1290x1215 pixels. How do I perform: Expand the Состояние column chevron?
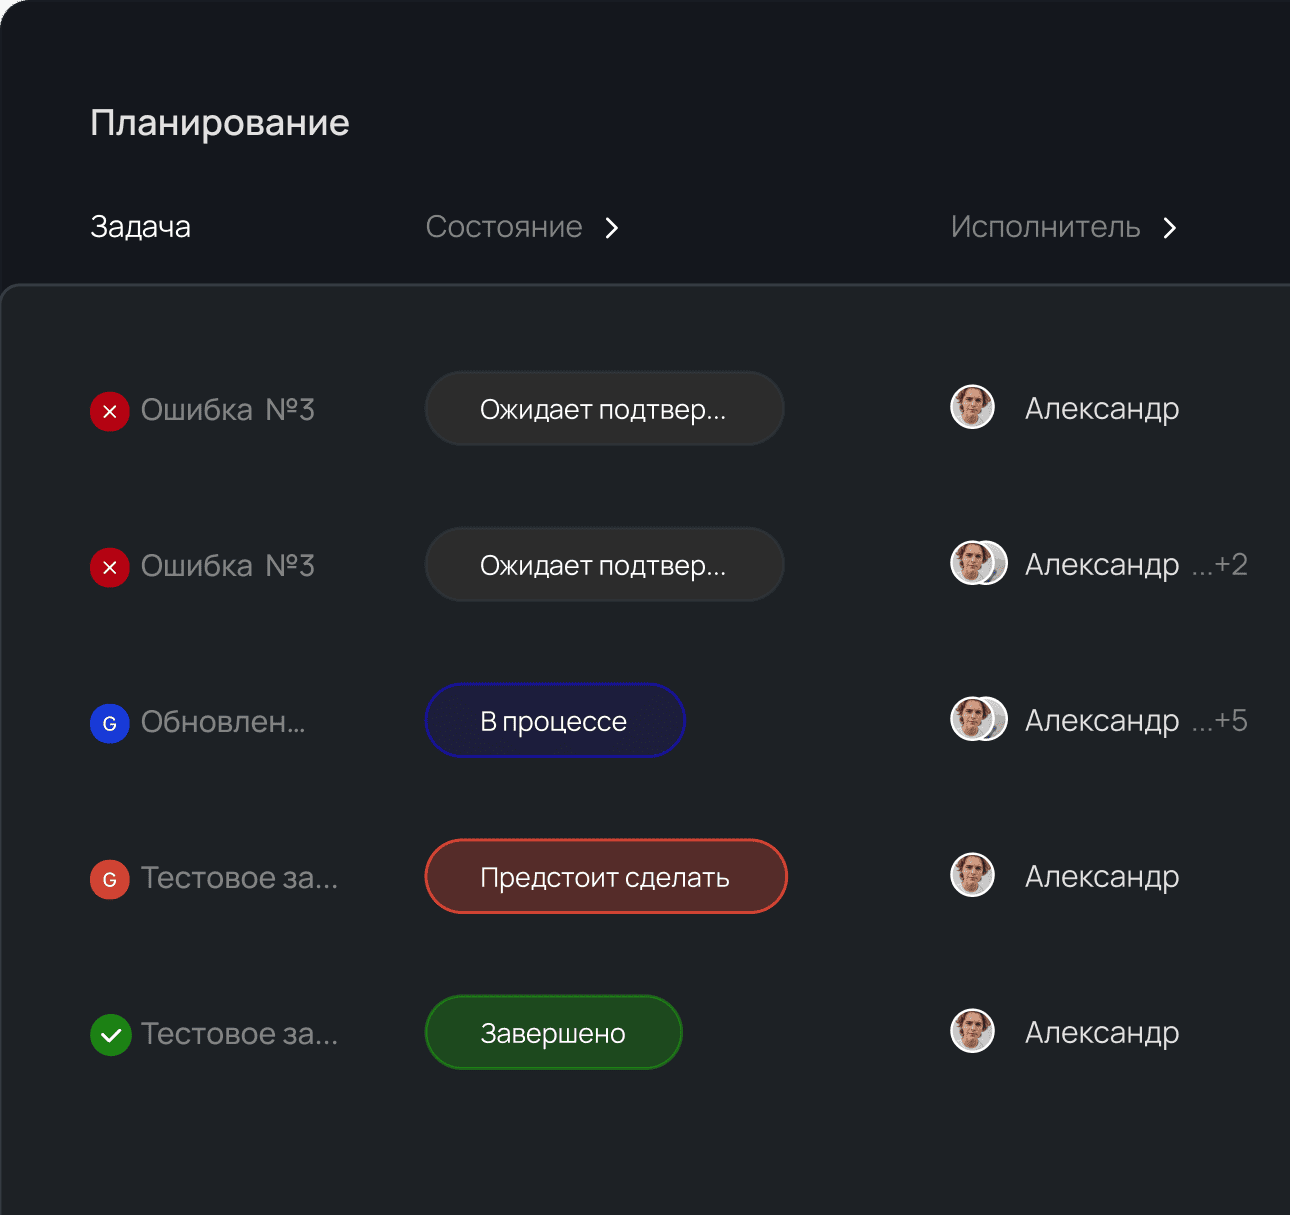612,228
